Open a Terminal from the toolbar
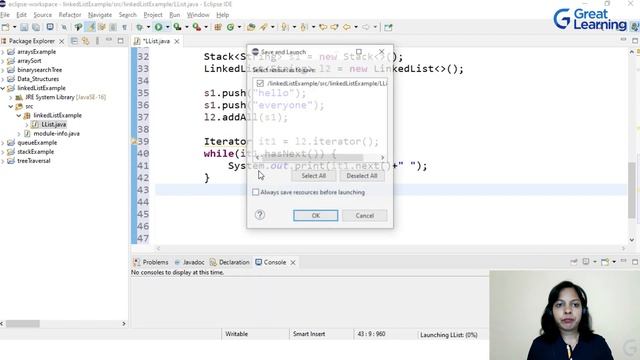The width and height of the screenshot is (640, 360). 50,27
